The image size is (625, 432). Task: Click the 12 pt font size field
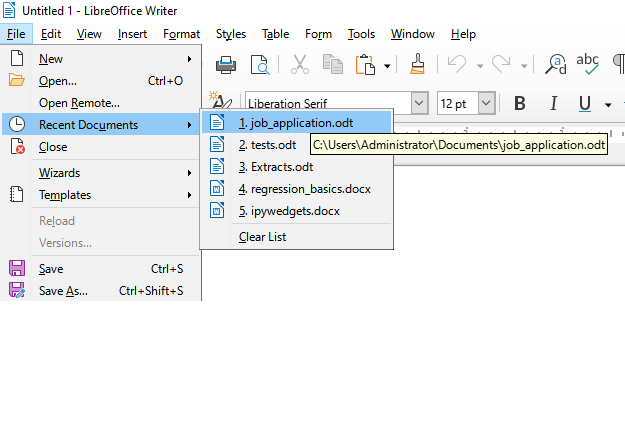pyautogui.click(x=458, y=104)
